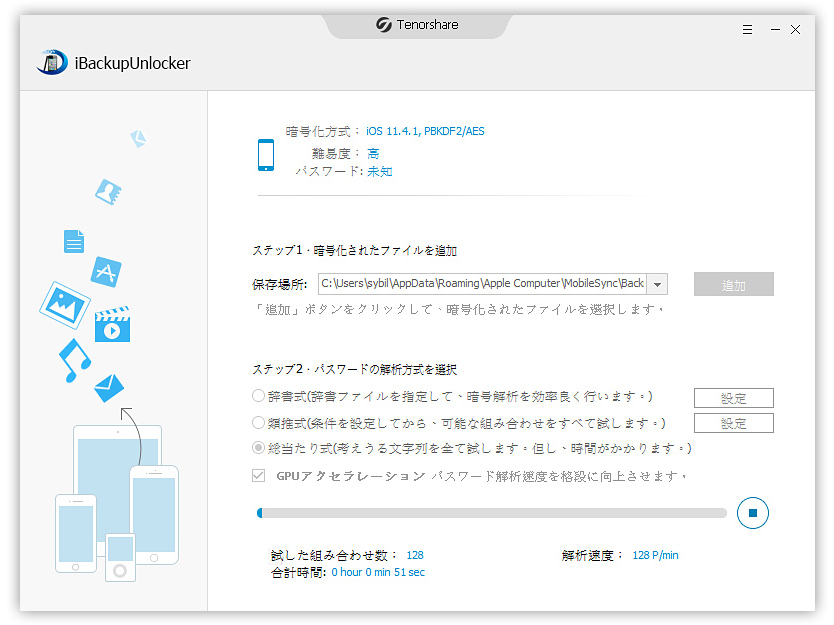This screenshot has width=834, height=625.
Task: Stop the password analysis with stop button
Action: (x=753, y=513)
